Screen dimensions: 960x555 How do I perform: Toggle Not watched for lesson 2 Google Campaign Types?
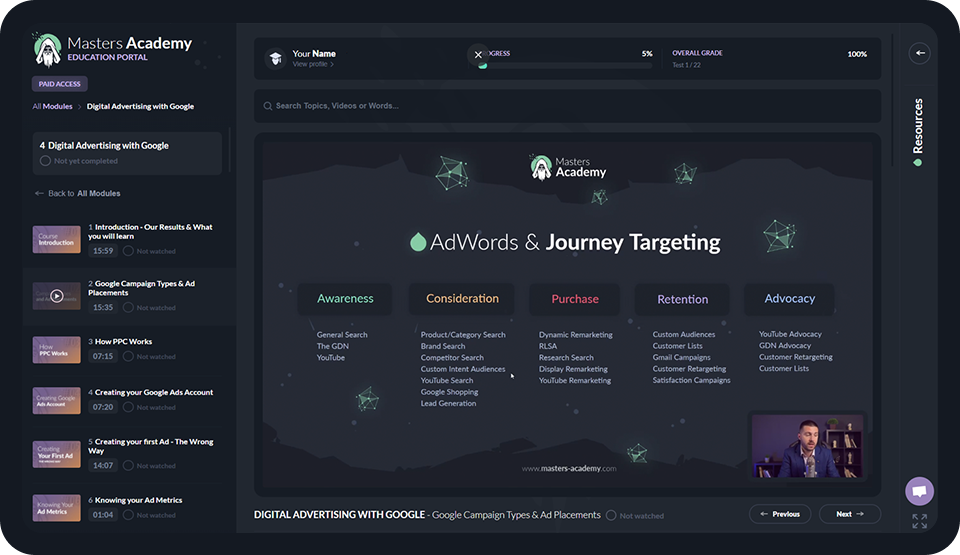click(x=128, y=308)
